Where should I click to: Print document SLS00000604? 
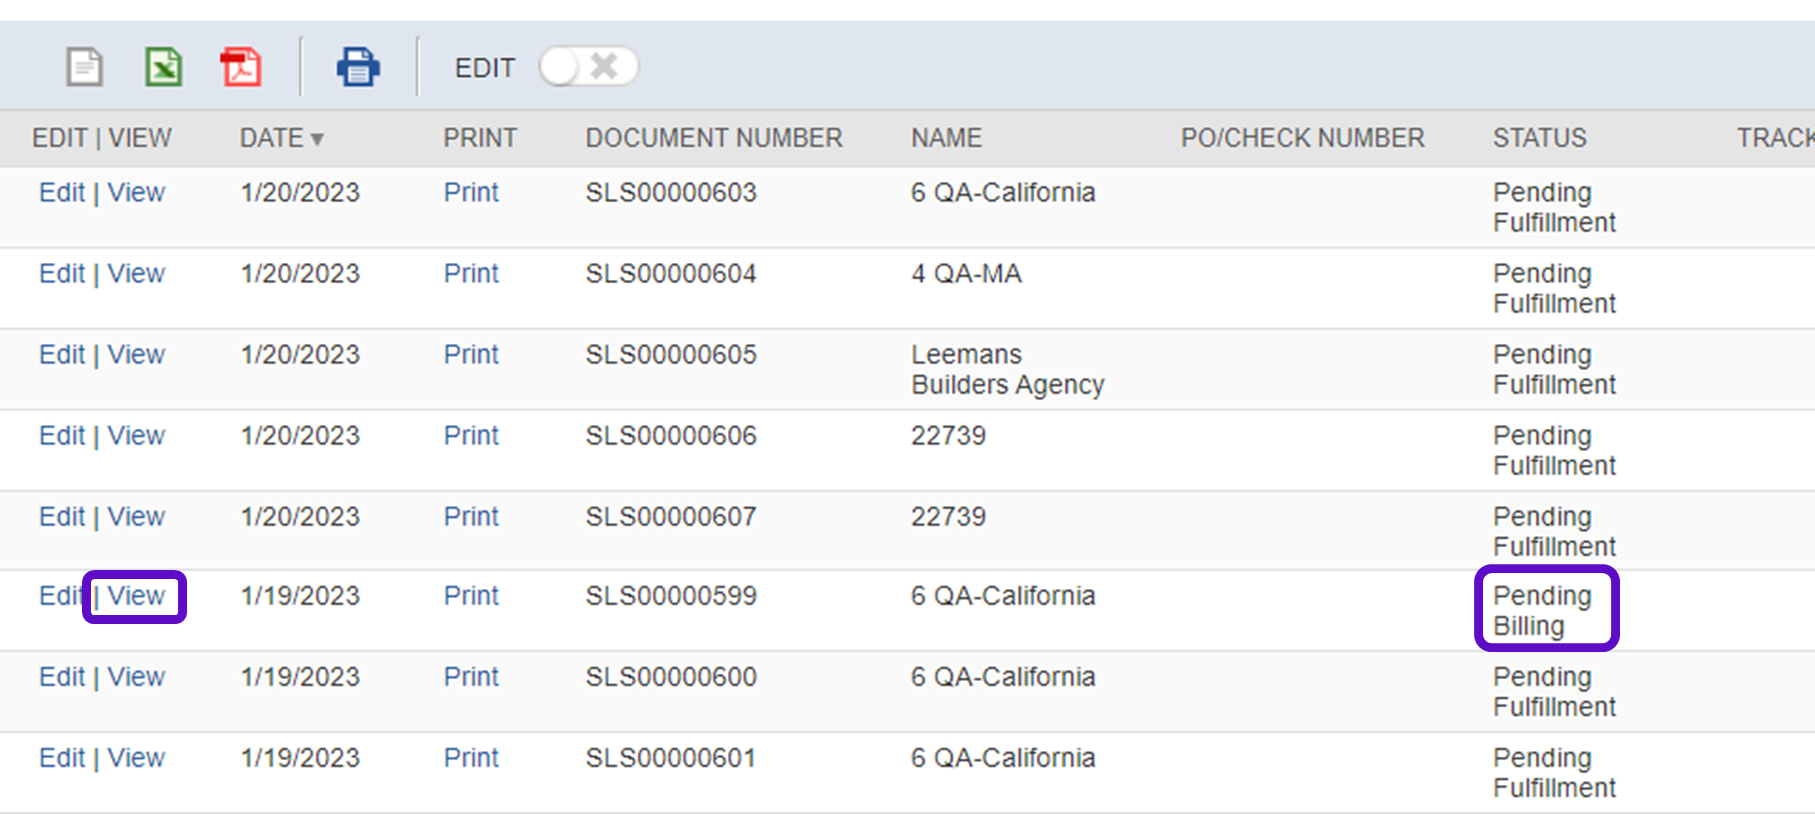(471, 274)
